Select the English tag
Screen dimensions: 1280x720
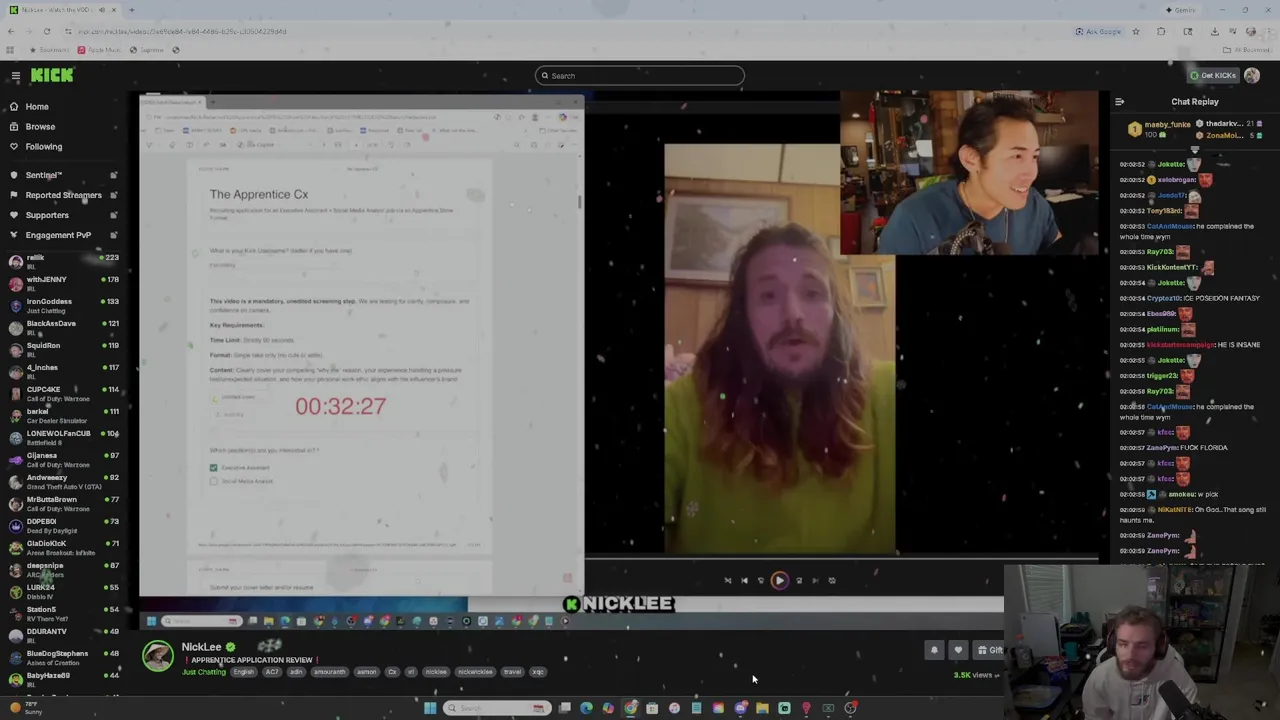pyautogui.click(x=244, y=672)
